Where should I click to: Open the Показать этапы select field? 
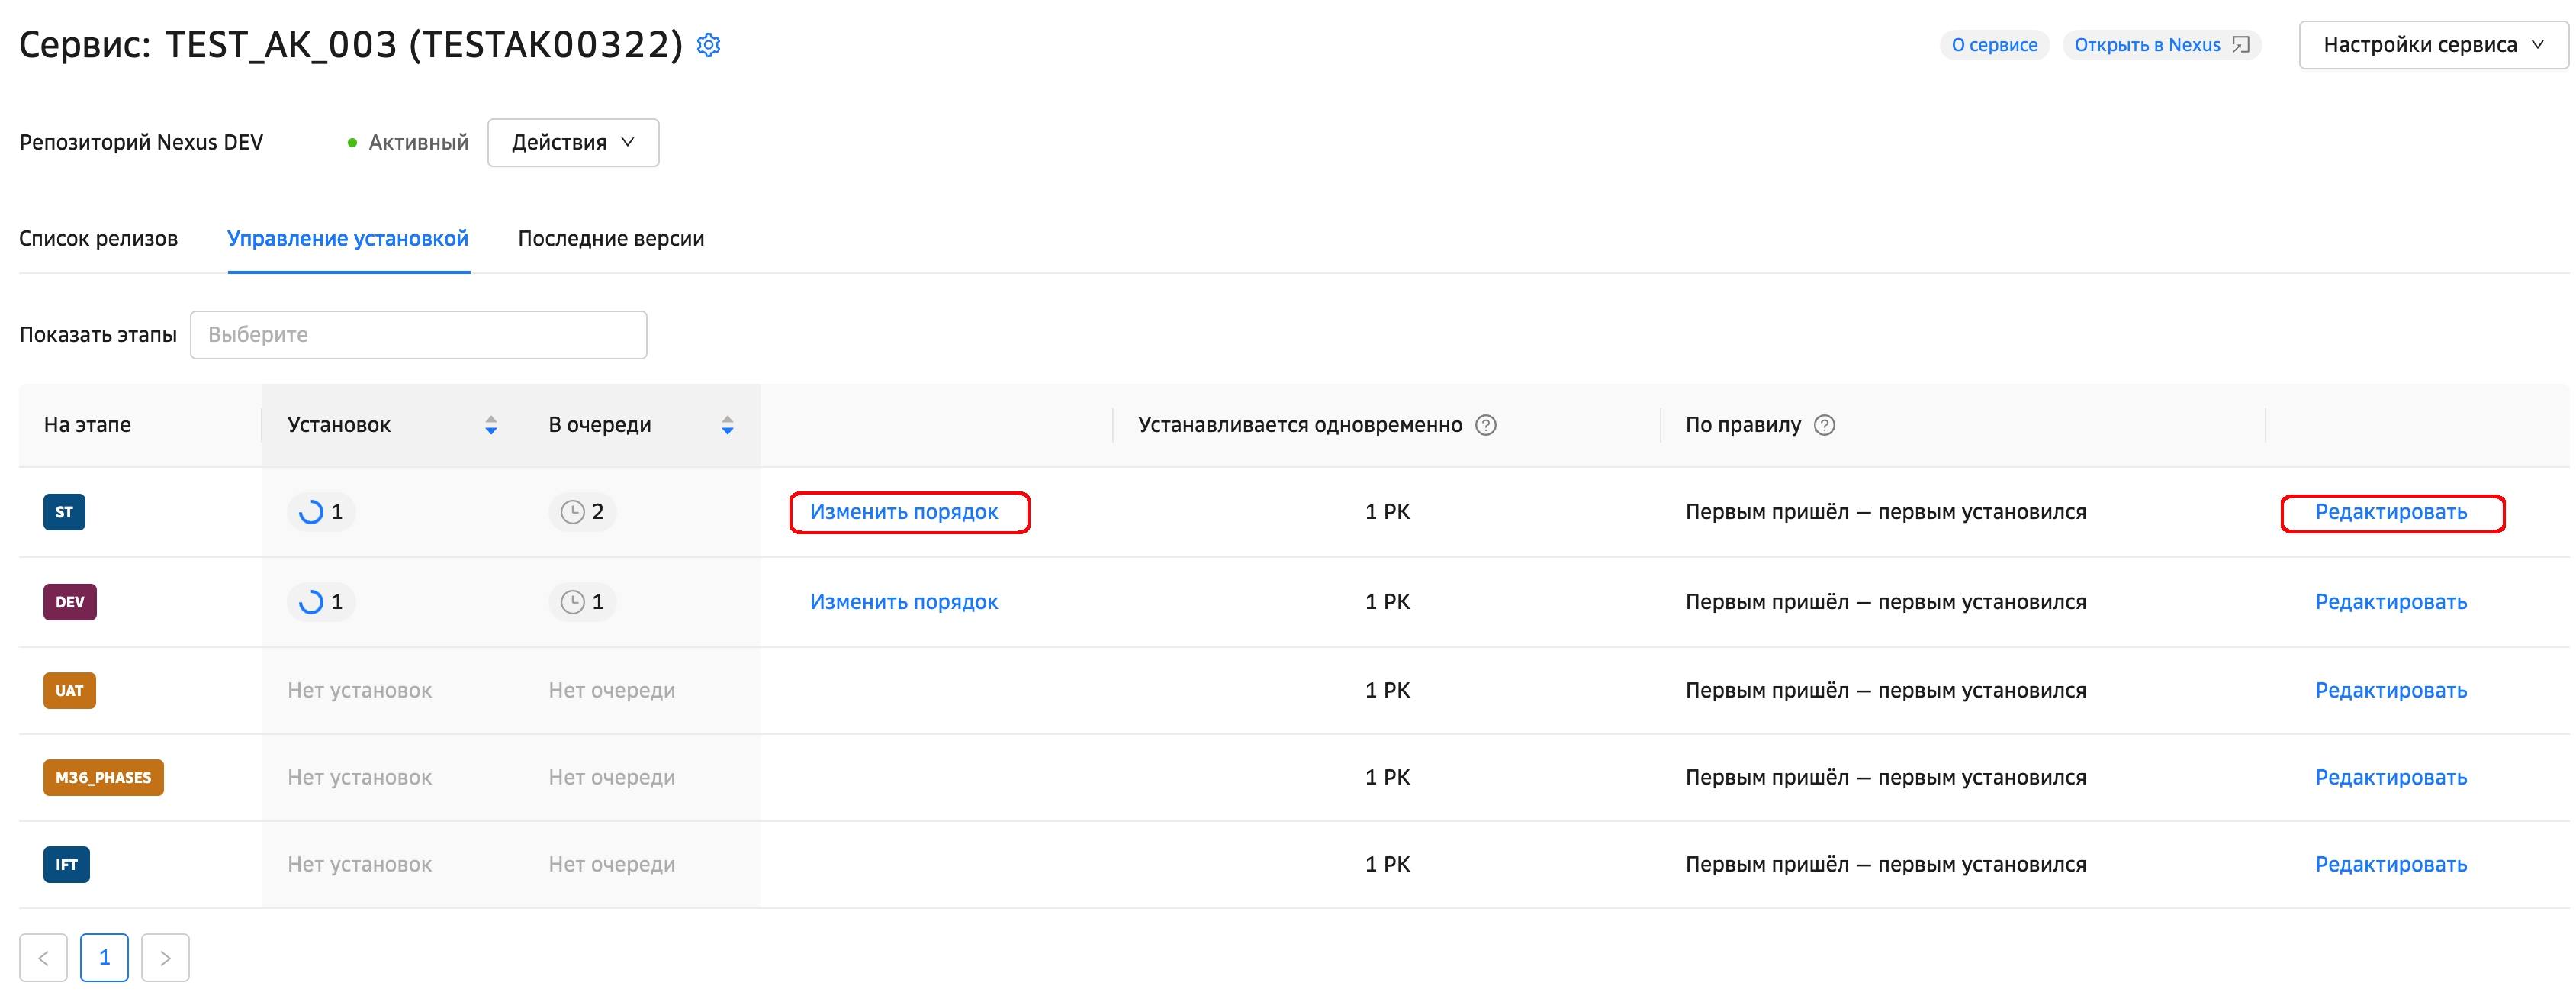point(418,335)
